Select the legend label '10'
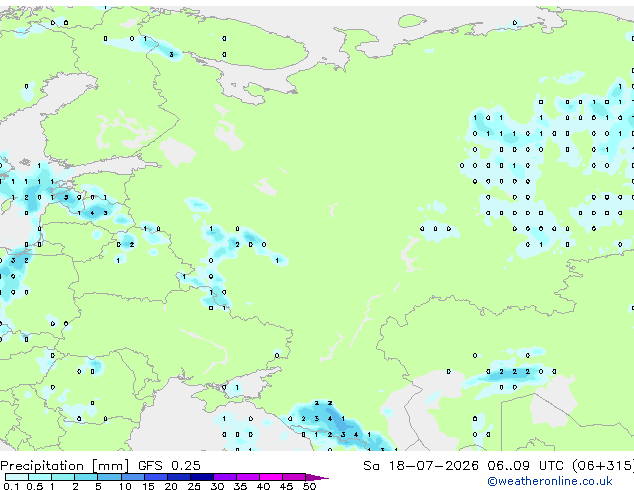 [125, 486]
